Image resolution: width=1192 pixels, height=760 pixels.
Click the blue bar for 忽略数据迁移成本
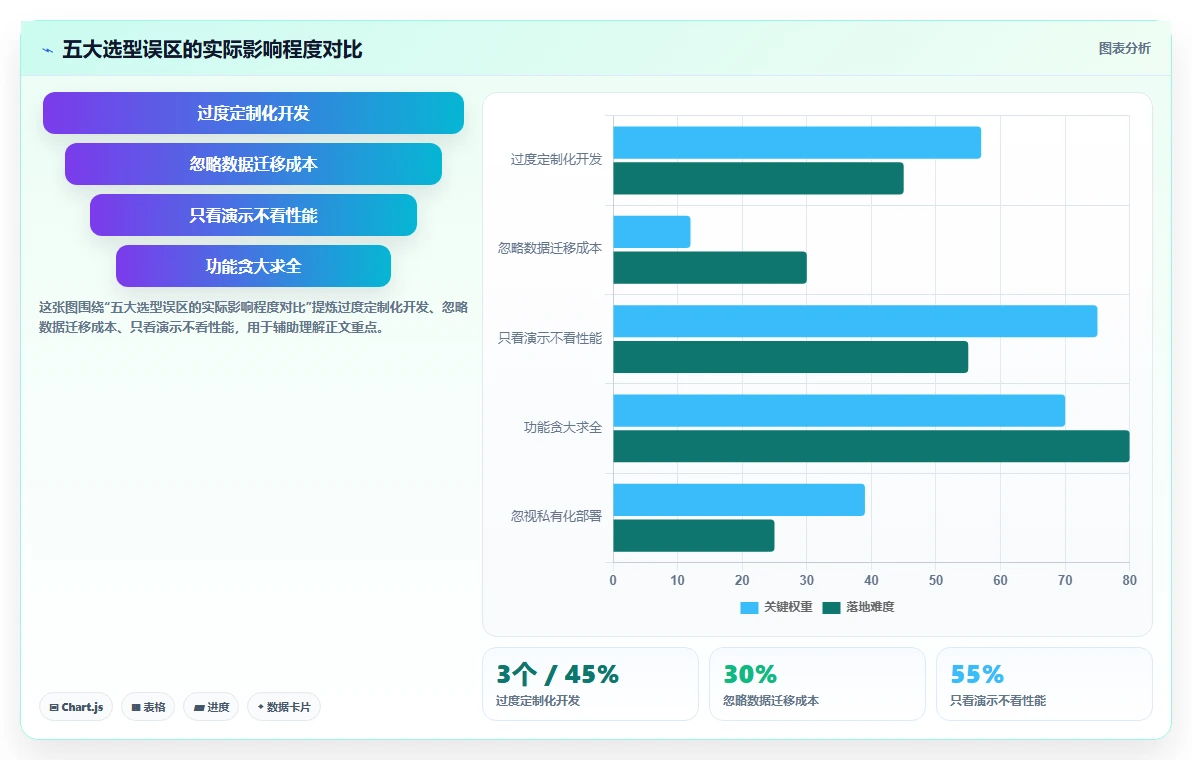(x=651, y=232)
